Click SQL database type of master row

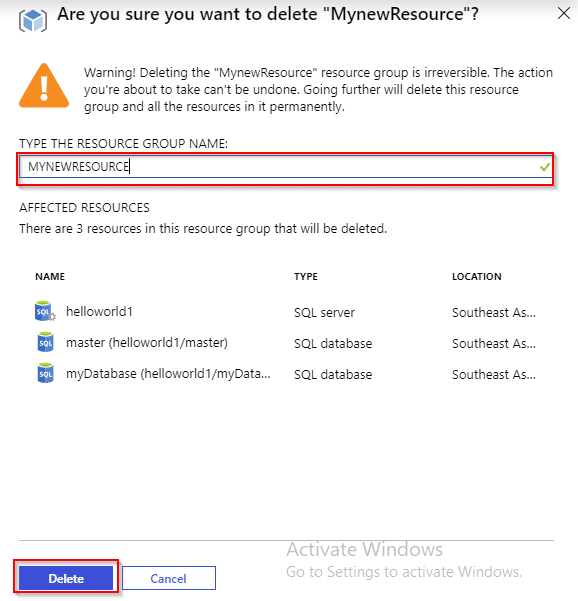click(333, 343)
